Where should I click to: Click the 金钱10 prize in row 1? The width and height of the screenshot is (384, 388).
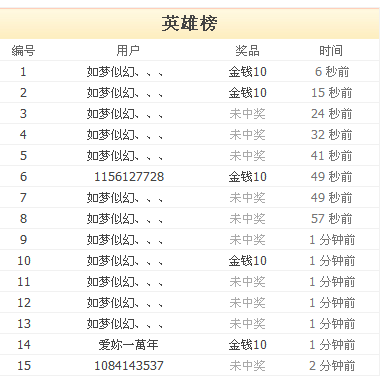(x=247, y=72)
